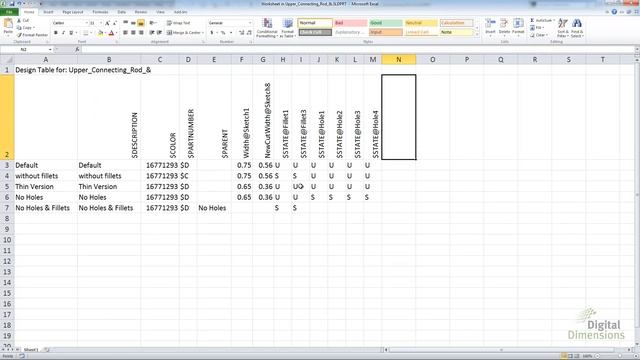Select the Sheet1 worksheet tab
Image resolution: width=640 pixels, height=360 pixels.
click(31, 350)
